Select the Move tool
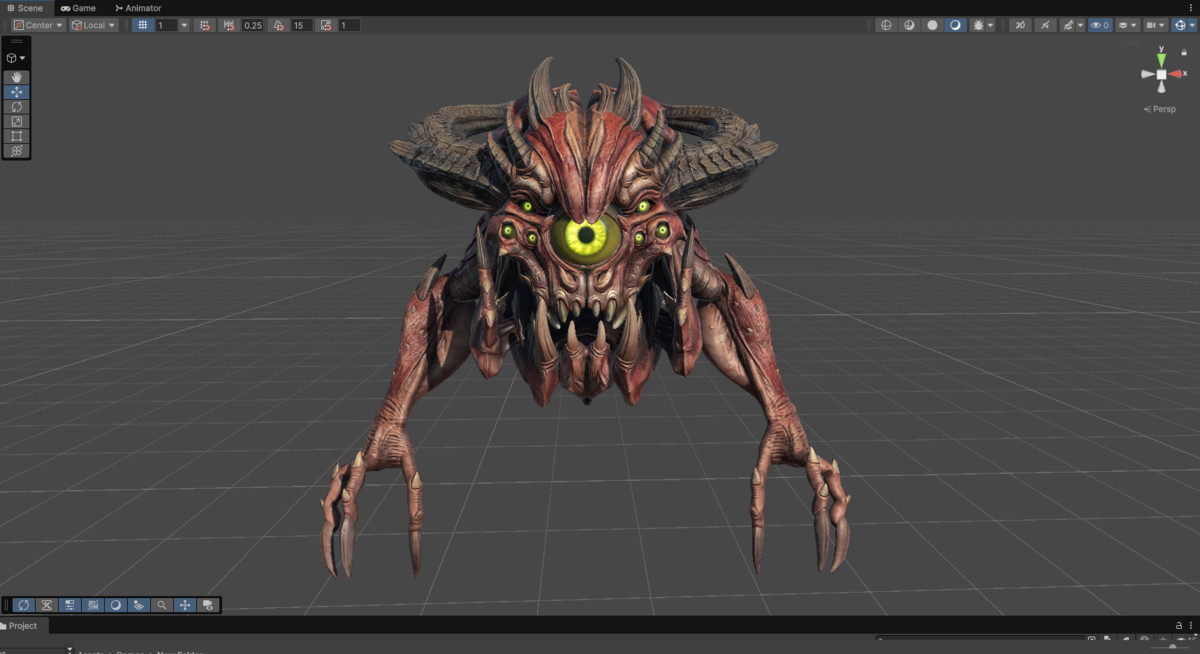 (16, 92)
